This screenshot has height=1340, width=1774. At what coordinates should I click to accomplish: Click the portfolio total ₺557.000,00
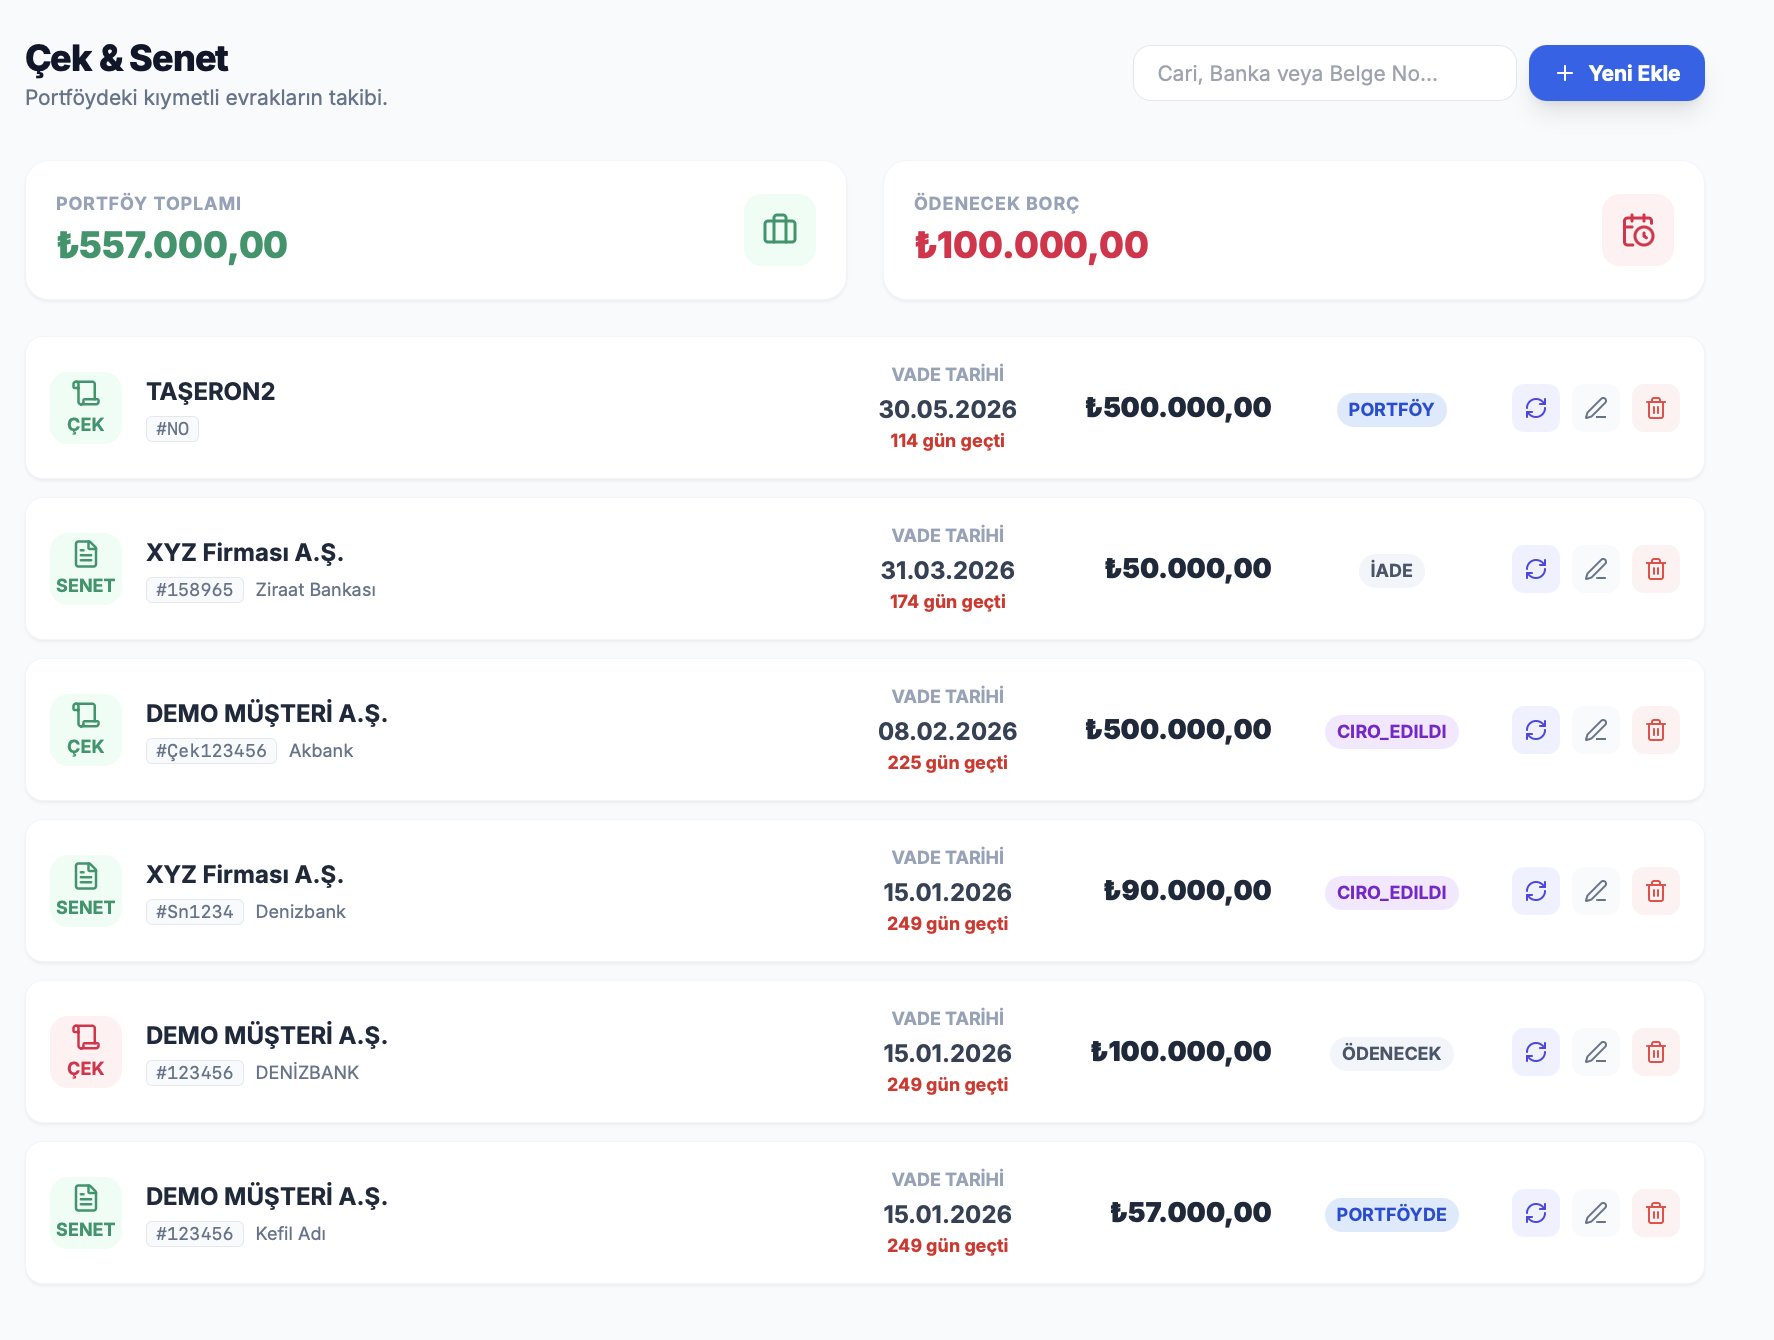point(172,245)
